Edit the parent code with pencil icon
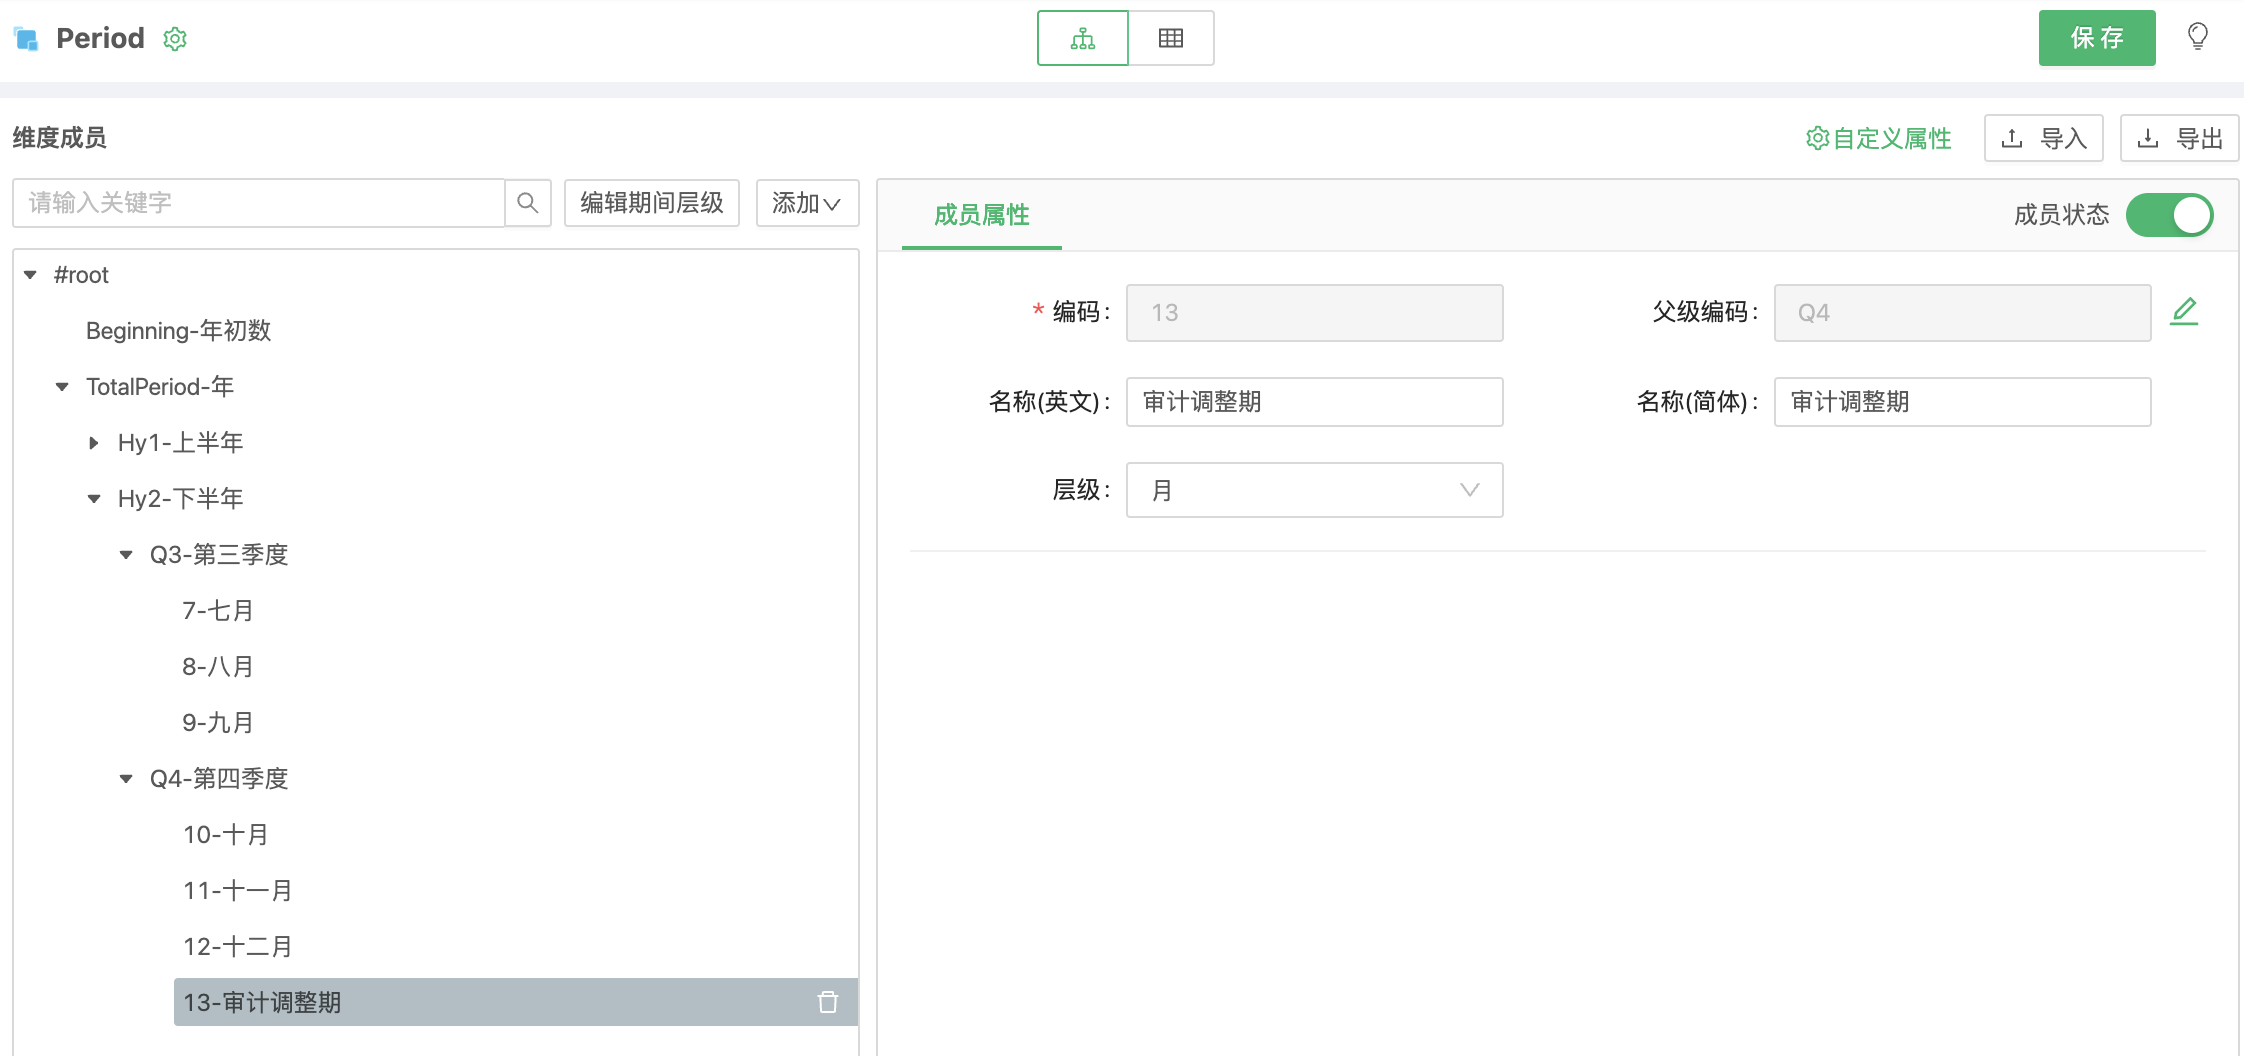Image resolution: width=2244 pixels, height=1056 pixels. click(x=2184, y=312)
